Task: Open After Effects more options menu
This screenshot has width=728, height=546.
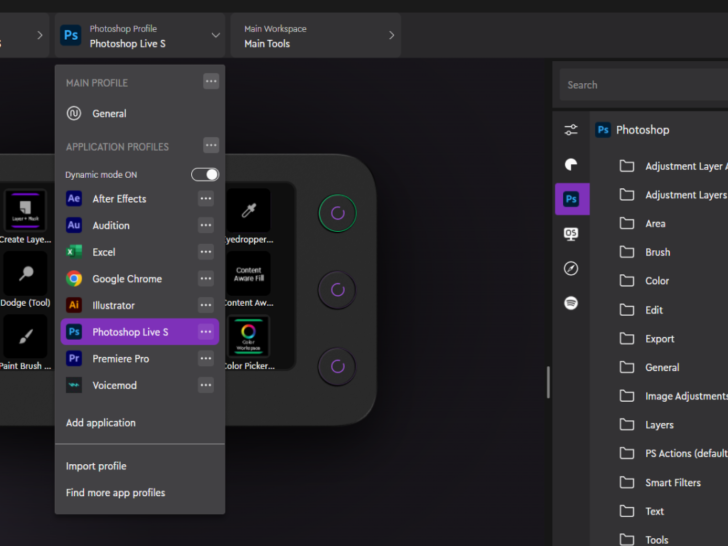Action: pos(206,199)
